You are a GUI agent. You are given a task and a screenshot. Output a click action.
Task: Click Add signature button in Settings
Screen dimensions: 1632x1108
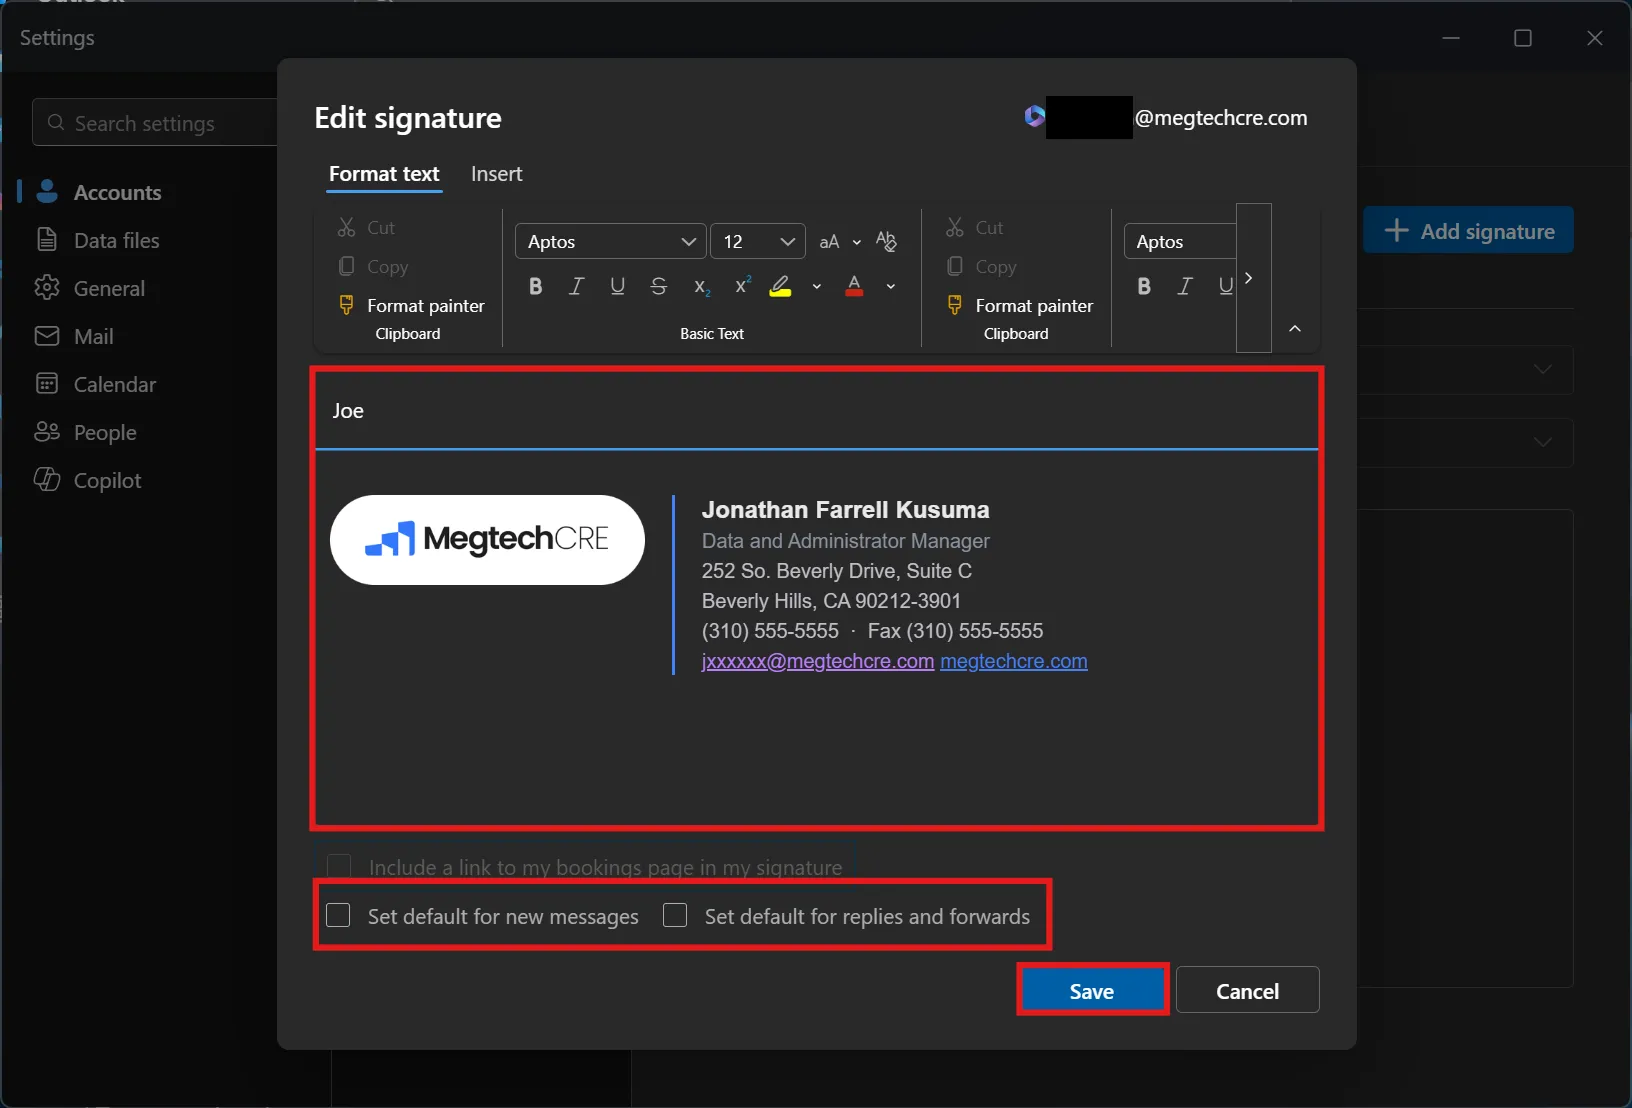pyautogui.click(x=1469, y=231)
